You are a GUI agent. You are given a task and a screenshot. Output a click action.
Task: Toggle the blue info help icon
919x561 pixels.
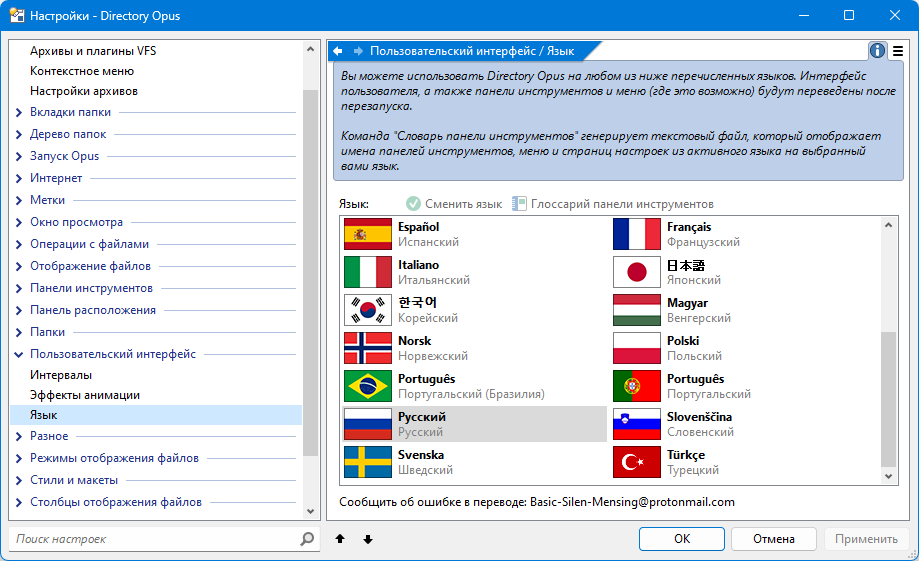point(877,51)
